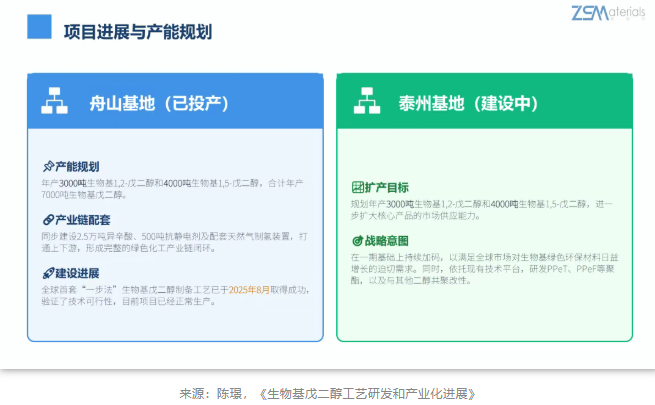Image resolution: width=655 pixels, height=405 pixels.
Task: Click the ZSMaterials logo
Action: click(x=608, y=13)
